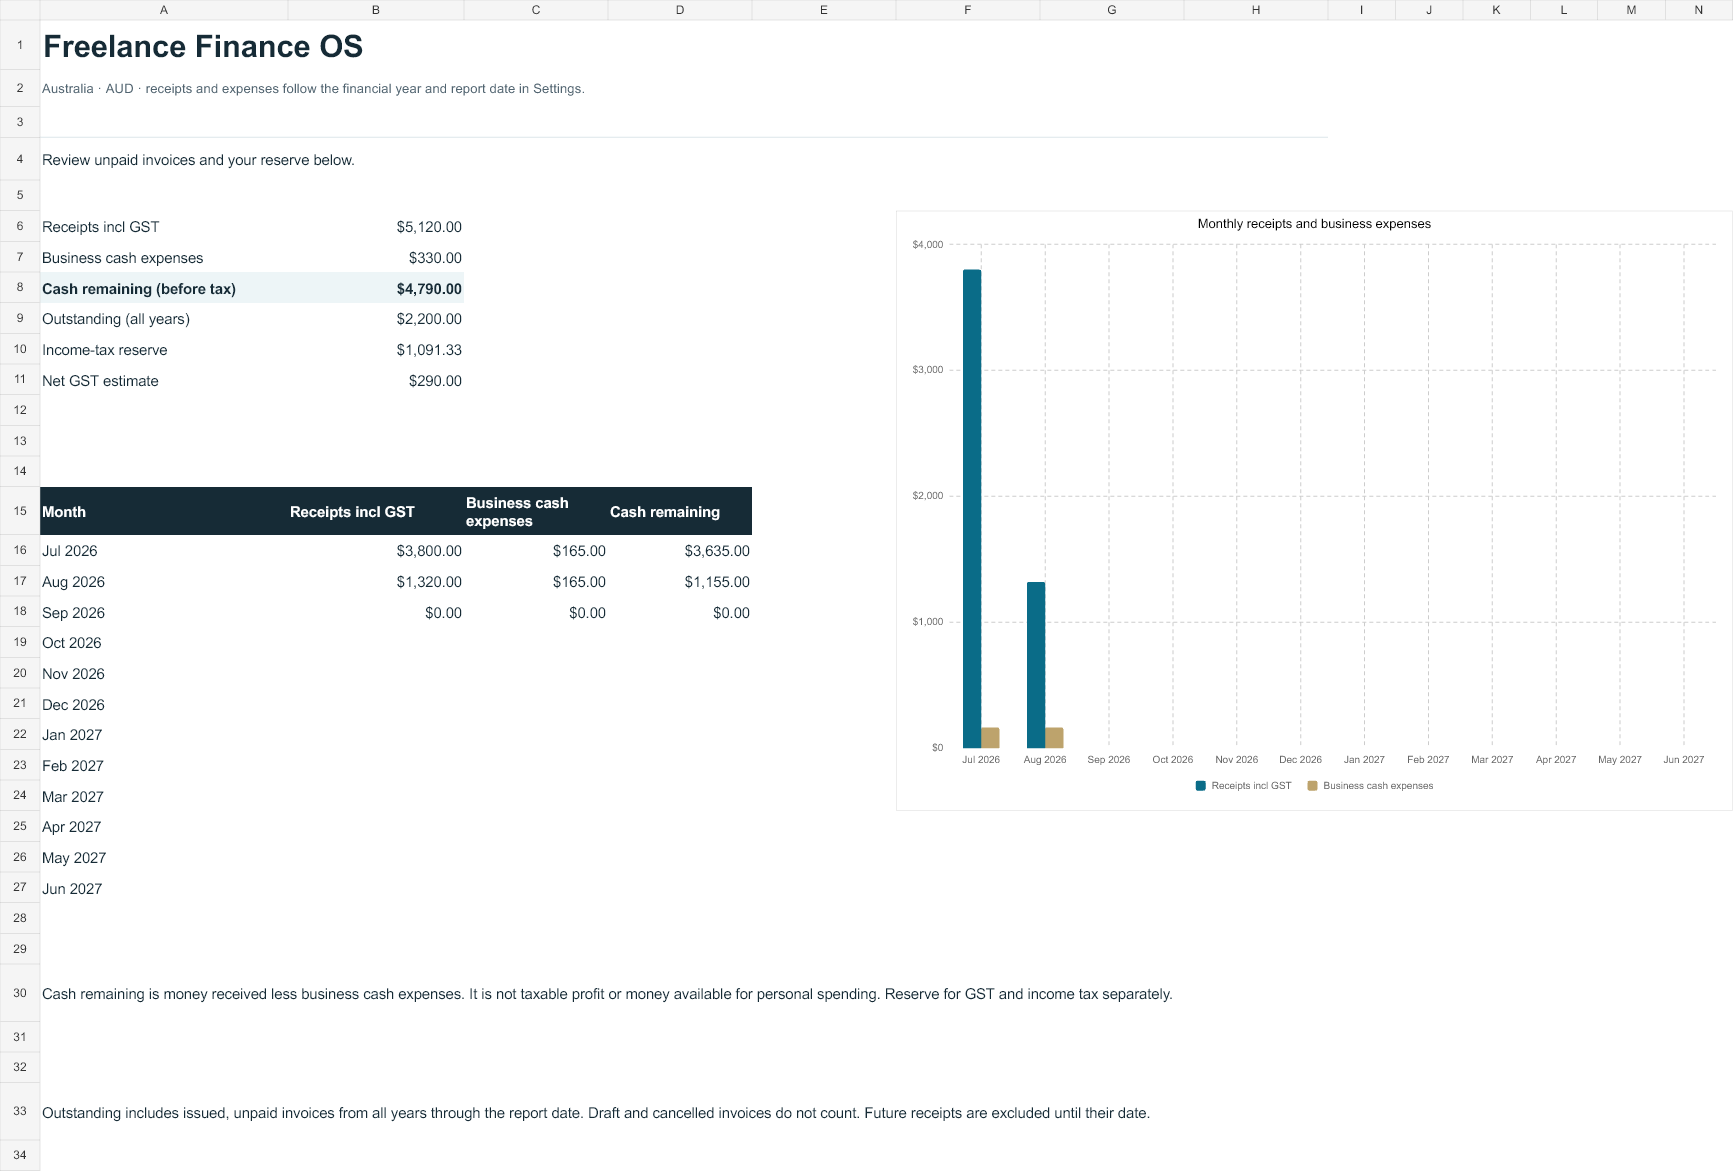Screen dimensions: 1733x1171
Task: Click the $4,790.00 cash remaining value
Action: point(429,289)
